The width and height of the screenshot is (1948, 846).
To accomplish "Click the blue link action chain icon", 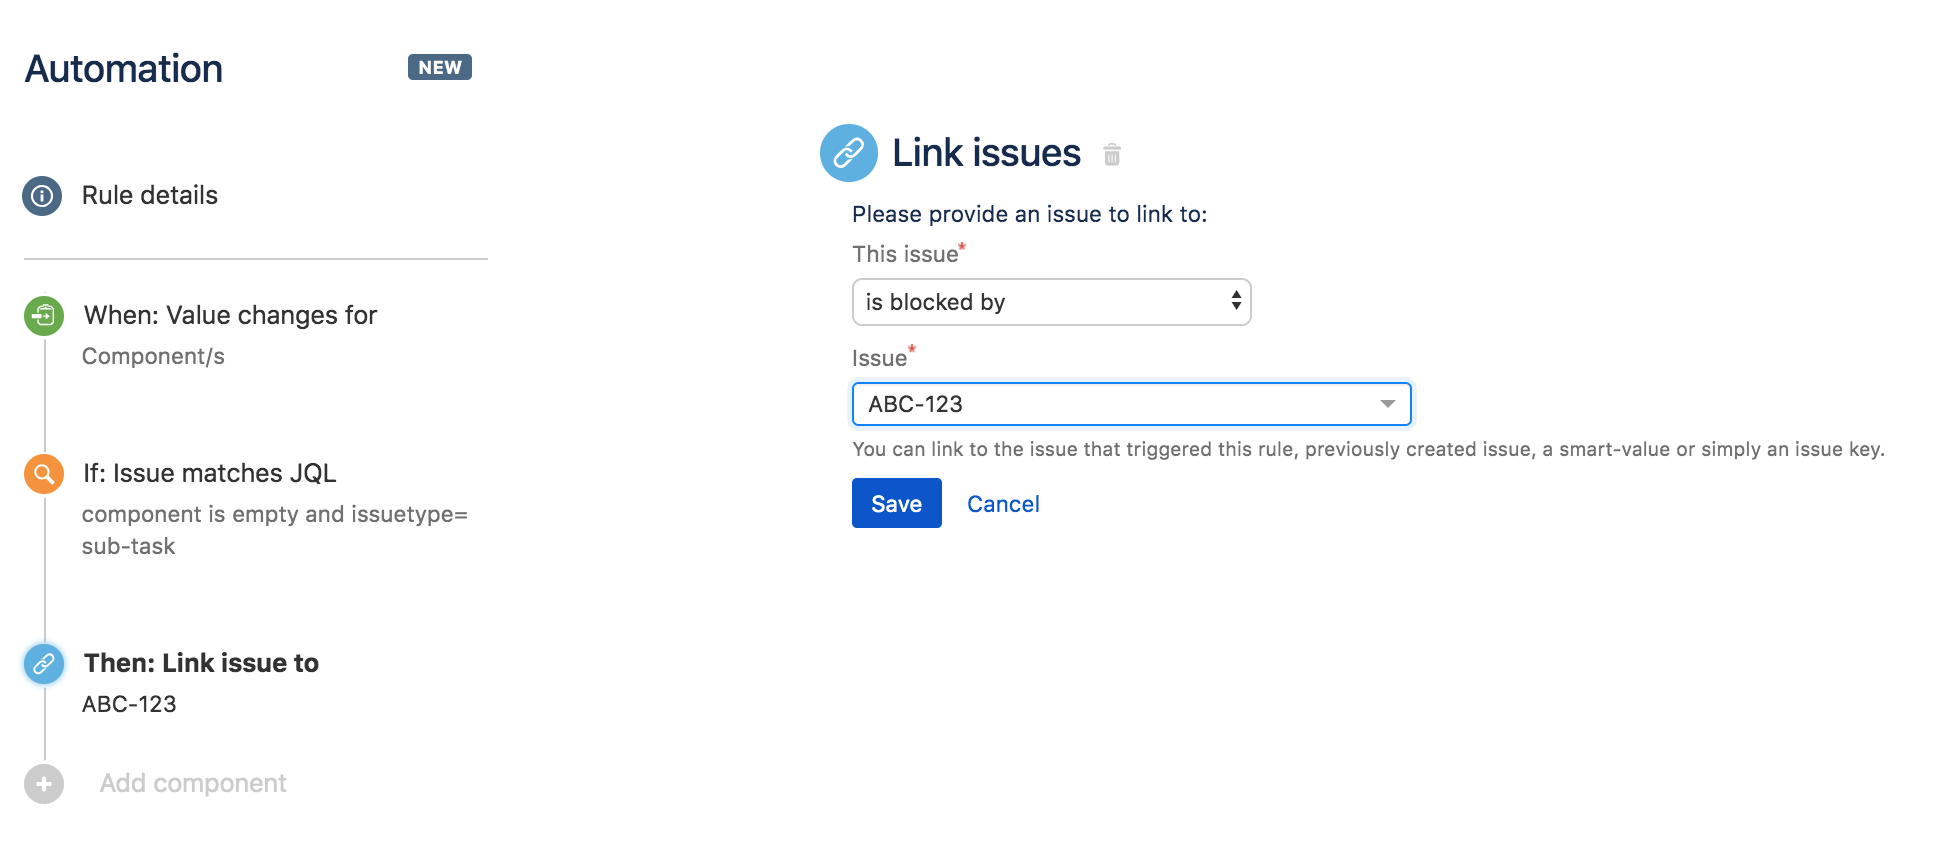I will coord(42,663).
